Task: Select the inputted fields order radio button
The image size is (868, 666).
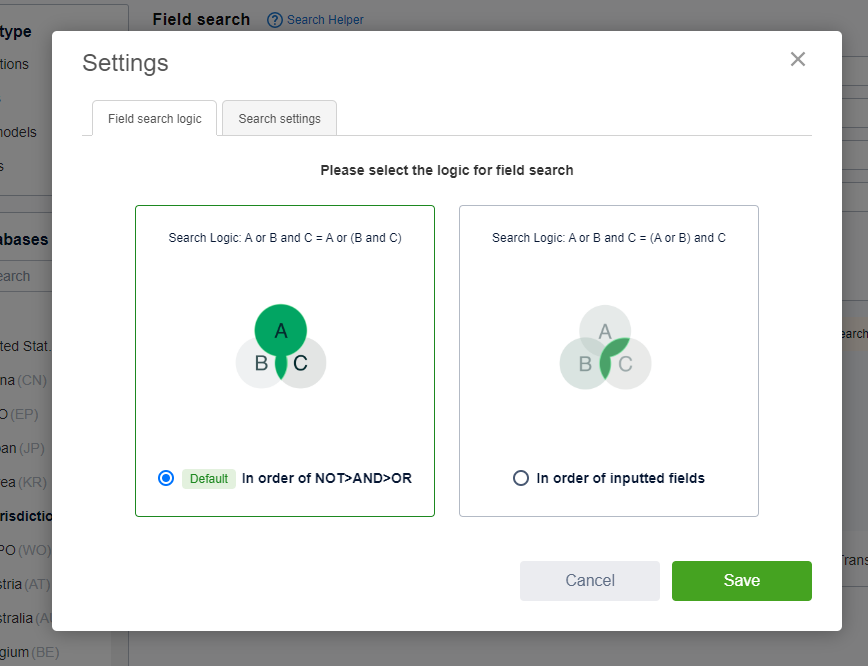Action: tap(520, 478)
